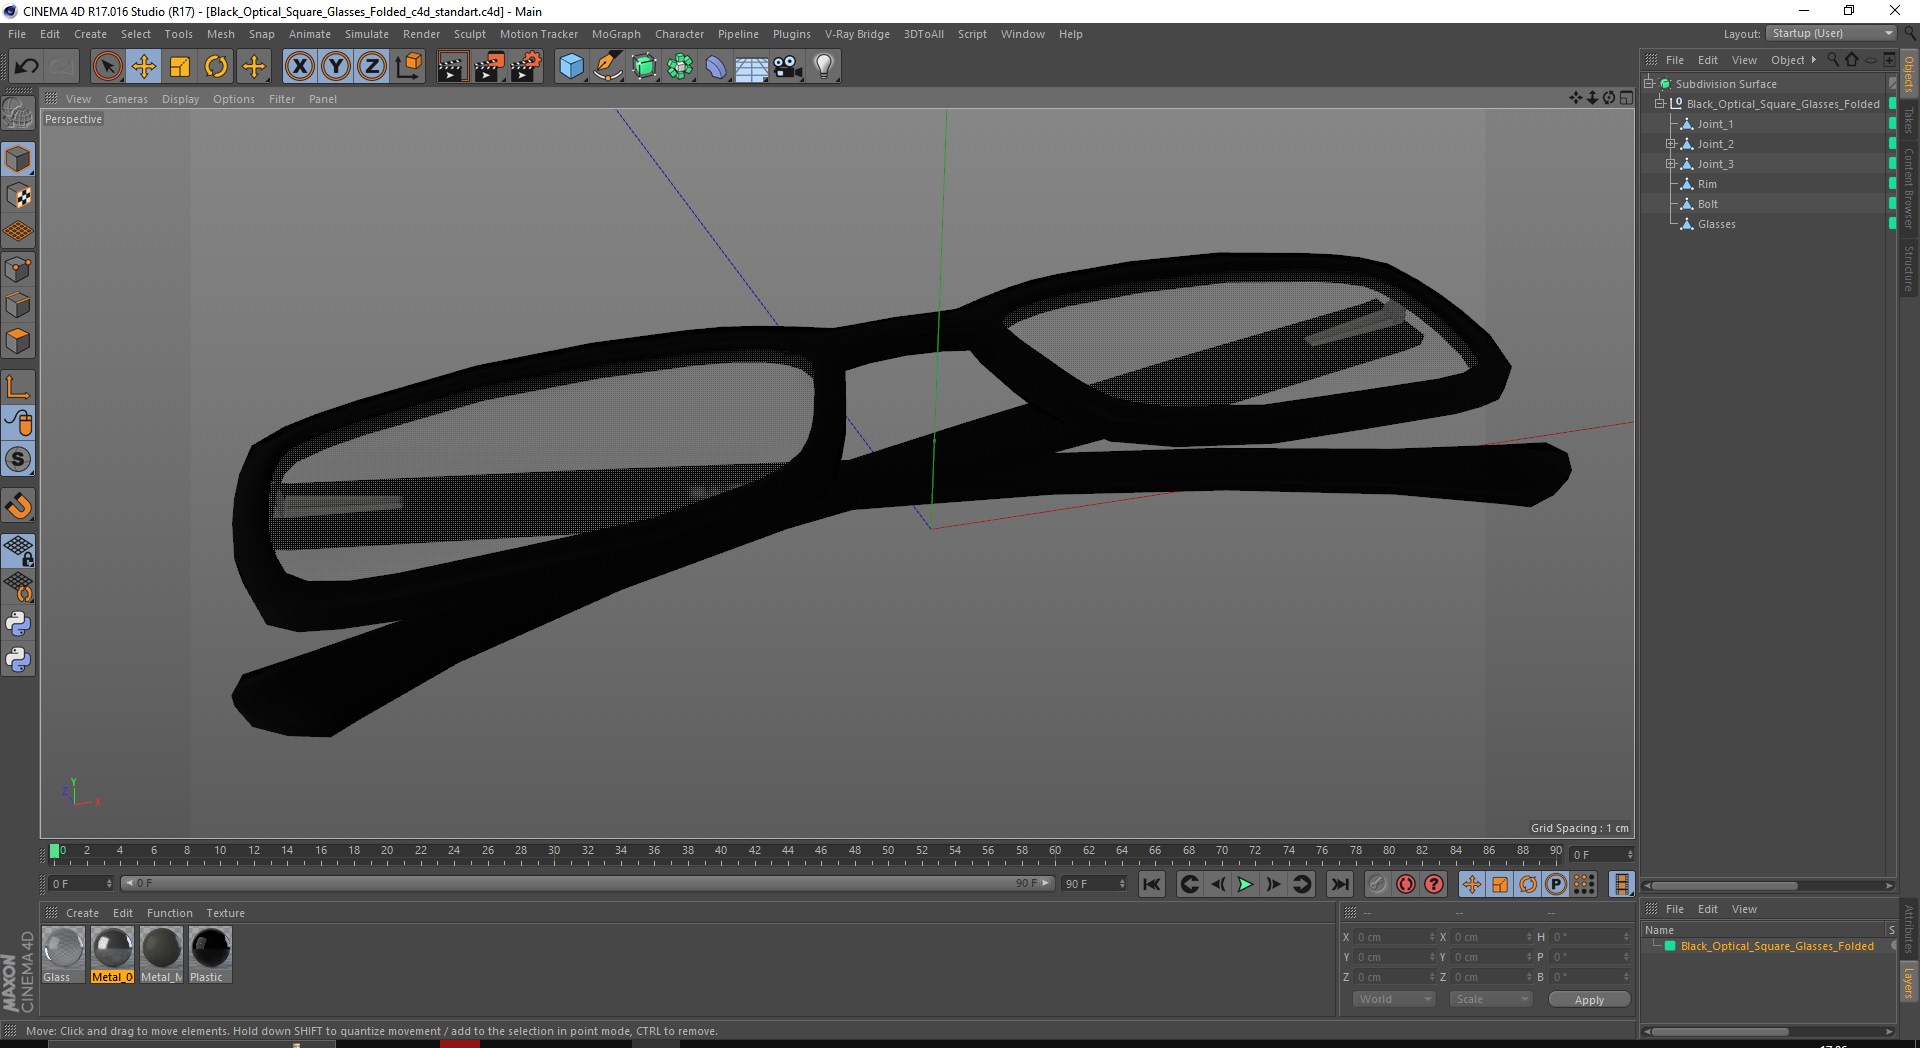Open the Layers side tab
Image resolution: width=1920 pixels, height=1048 pixels.
click(x=1909, y=983)
